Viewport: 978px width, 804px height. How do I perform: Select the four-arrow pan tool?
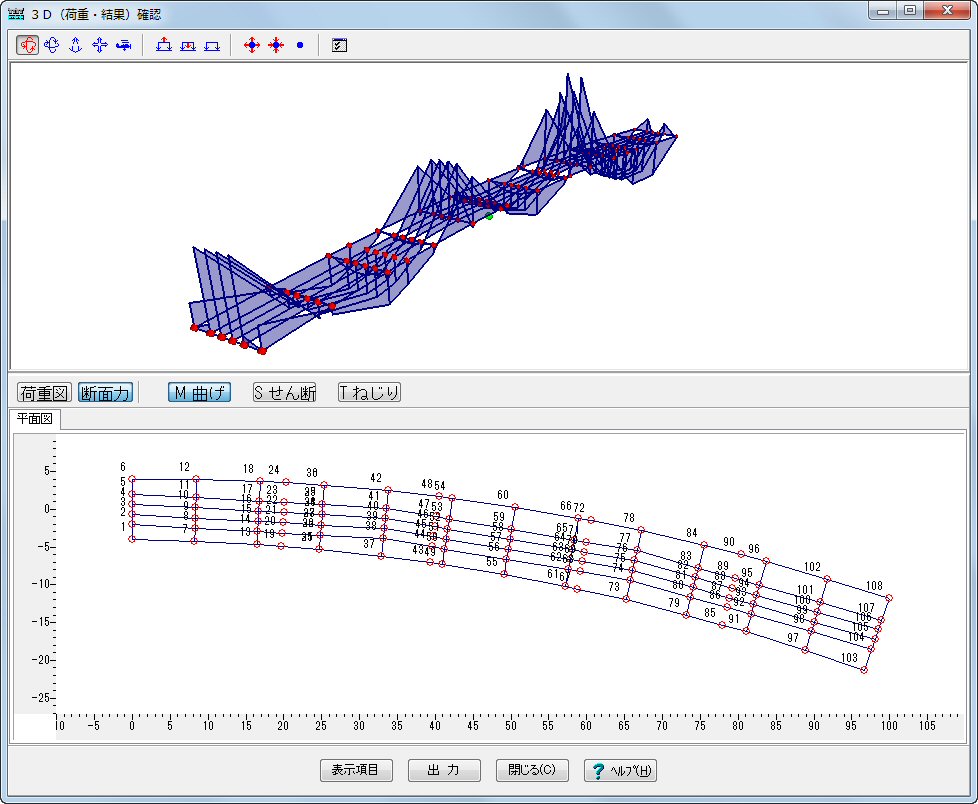(x=99, y=45)
